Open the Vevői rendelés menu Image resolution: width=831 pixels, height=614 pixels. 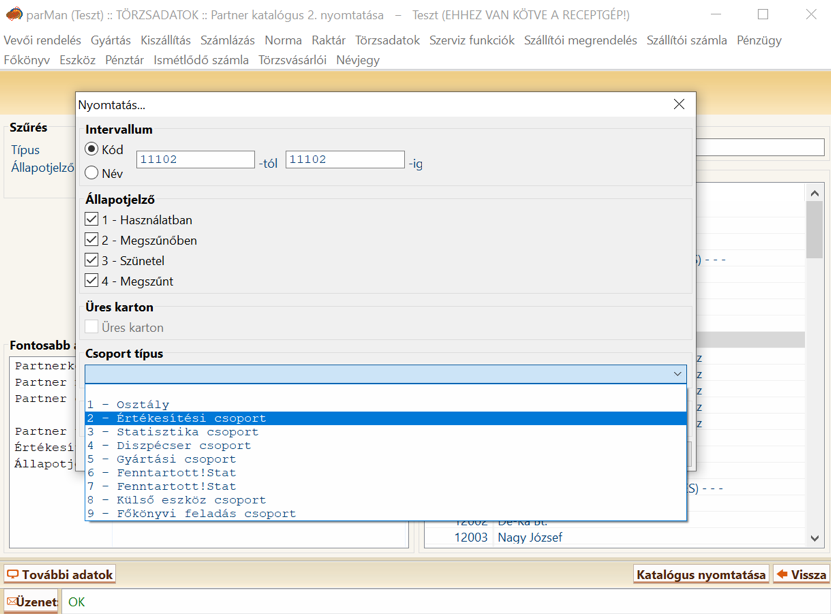click(x=42, y=40)
